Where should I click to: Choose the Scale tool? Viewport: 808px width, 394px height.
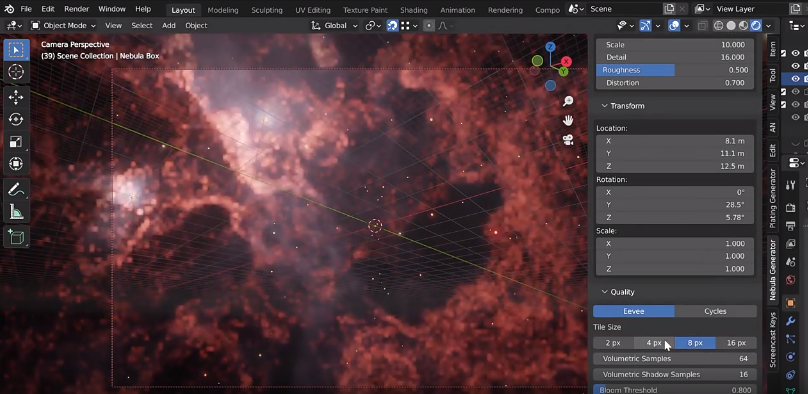click(x=16, y=142)
